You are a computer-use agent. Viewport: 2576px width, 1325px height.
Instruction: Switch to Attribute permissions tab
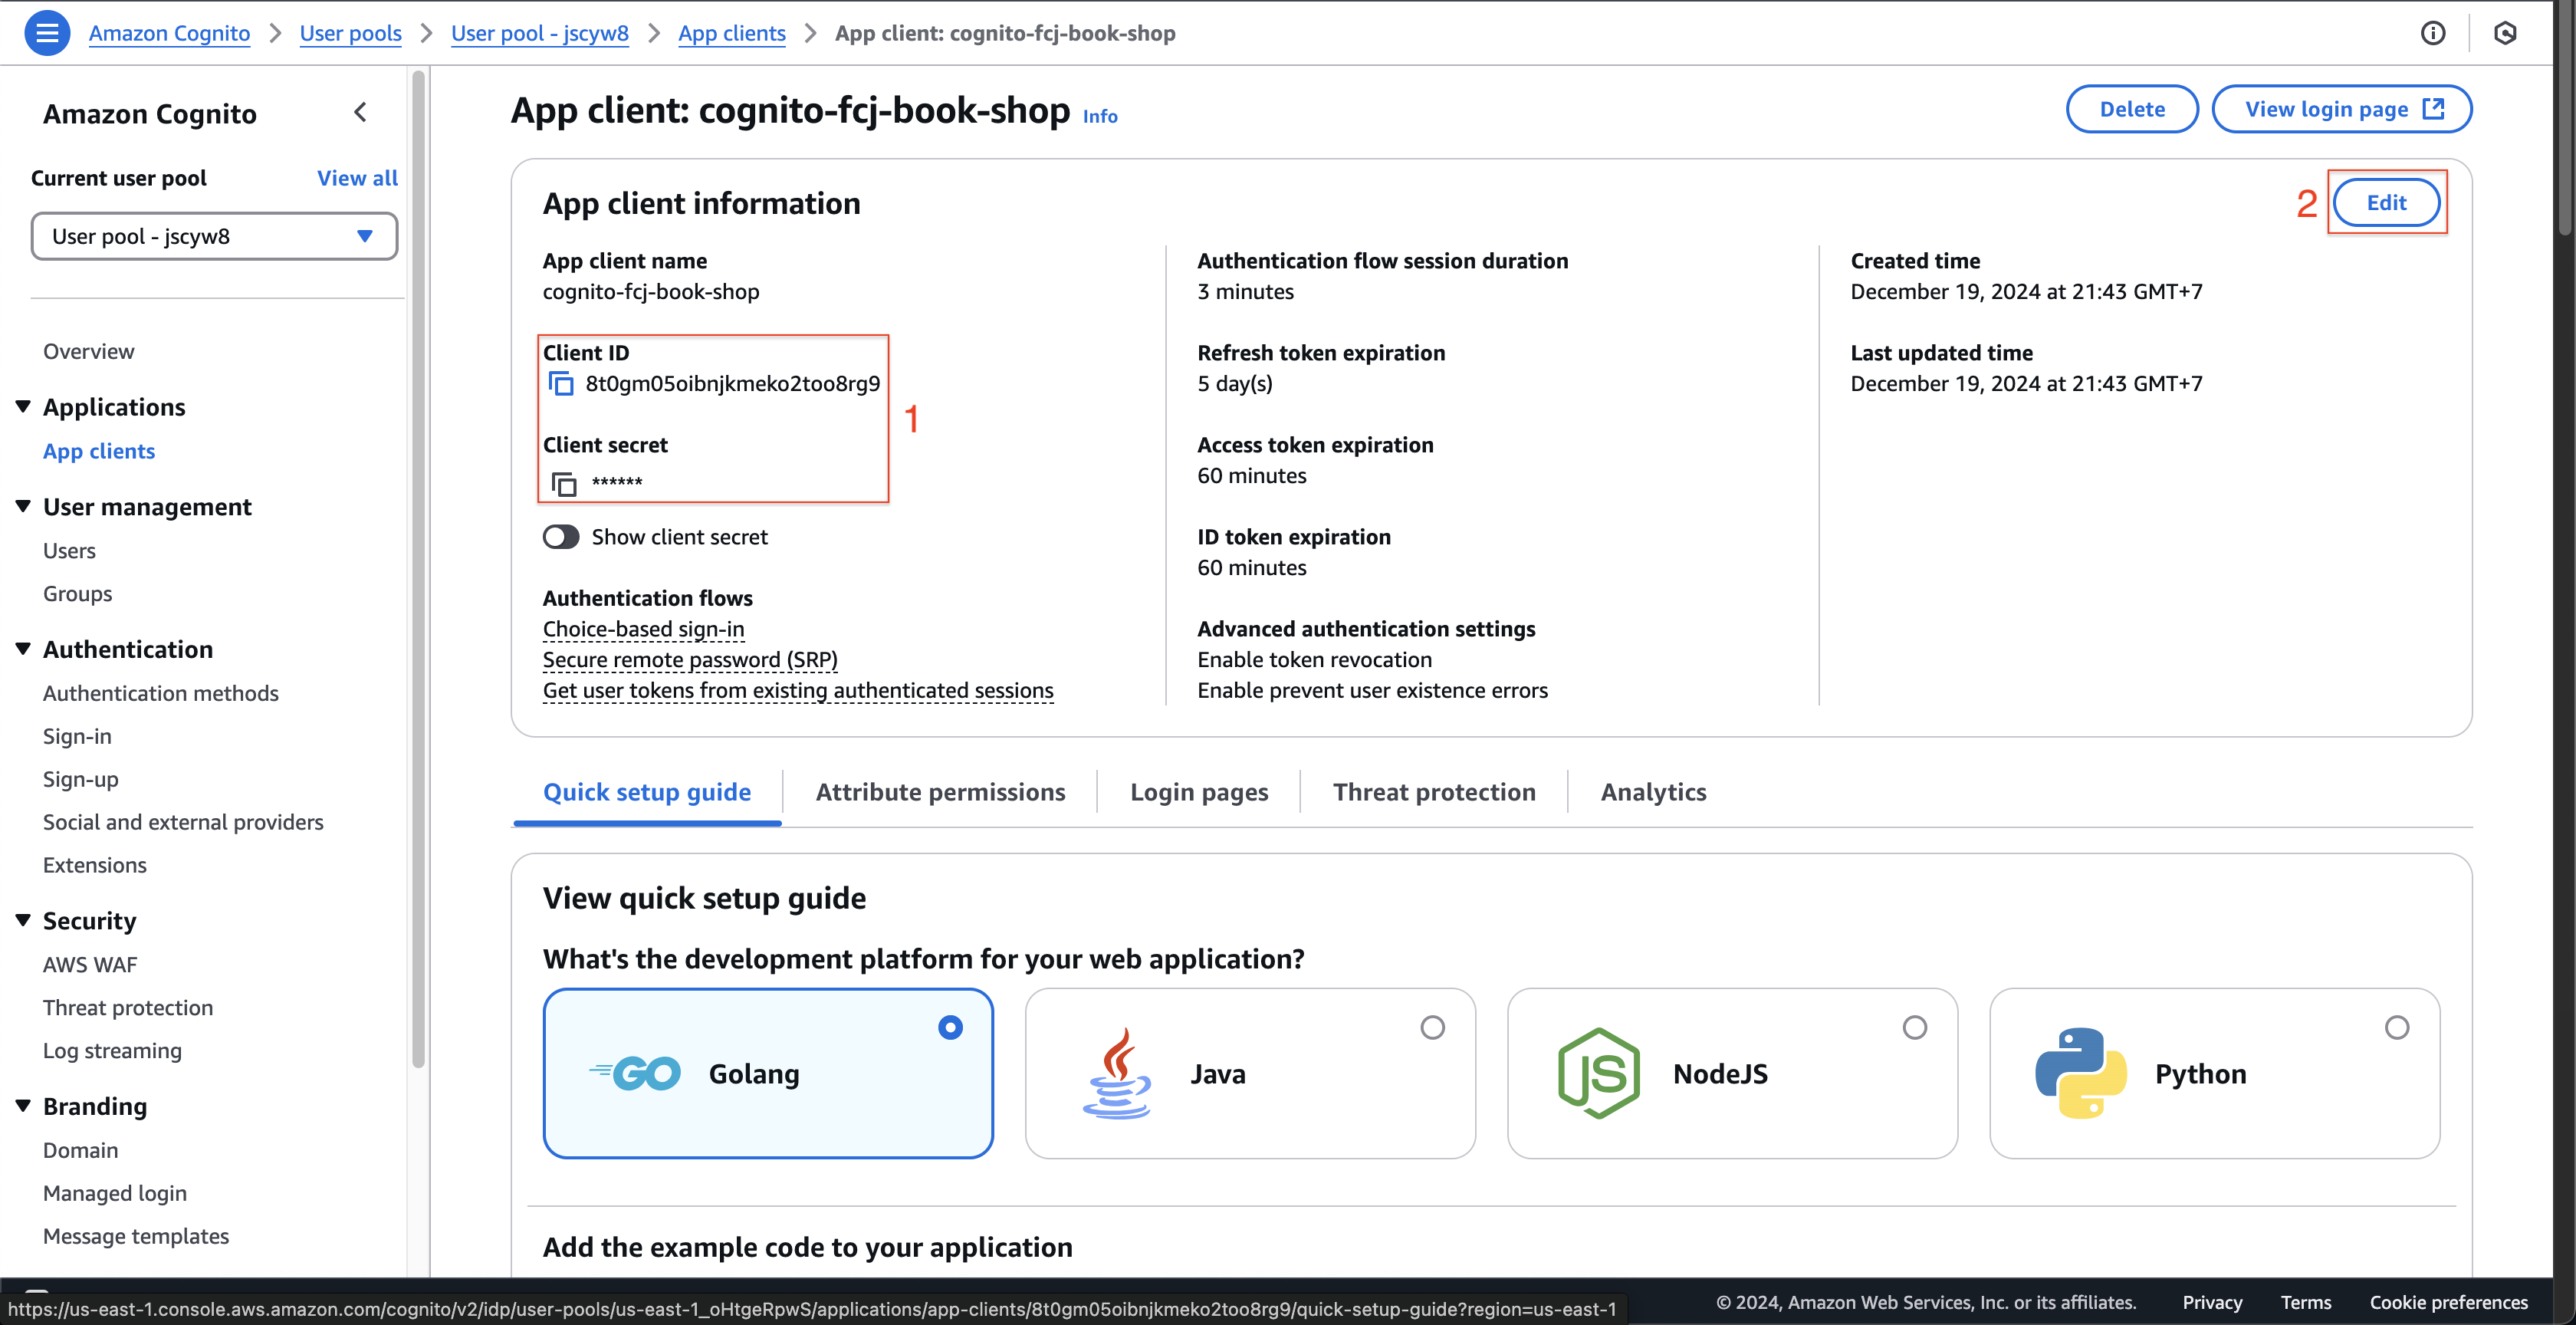pos(940,793)
